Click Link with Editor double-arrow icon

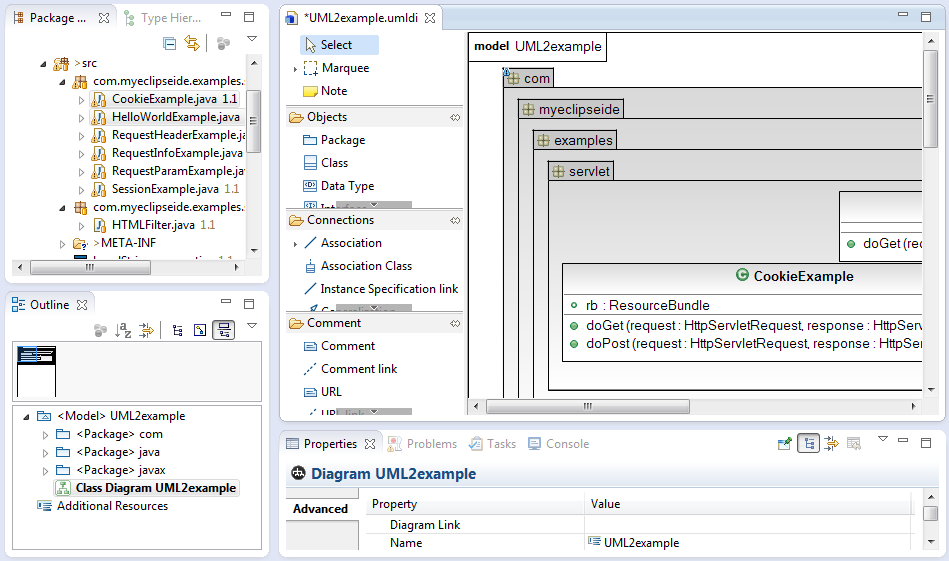(192, 43)
